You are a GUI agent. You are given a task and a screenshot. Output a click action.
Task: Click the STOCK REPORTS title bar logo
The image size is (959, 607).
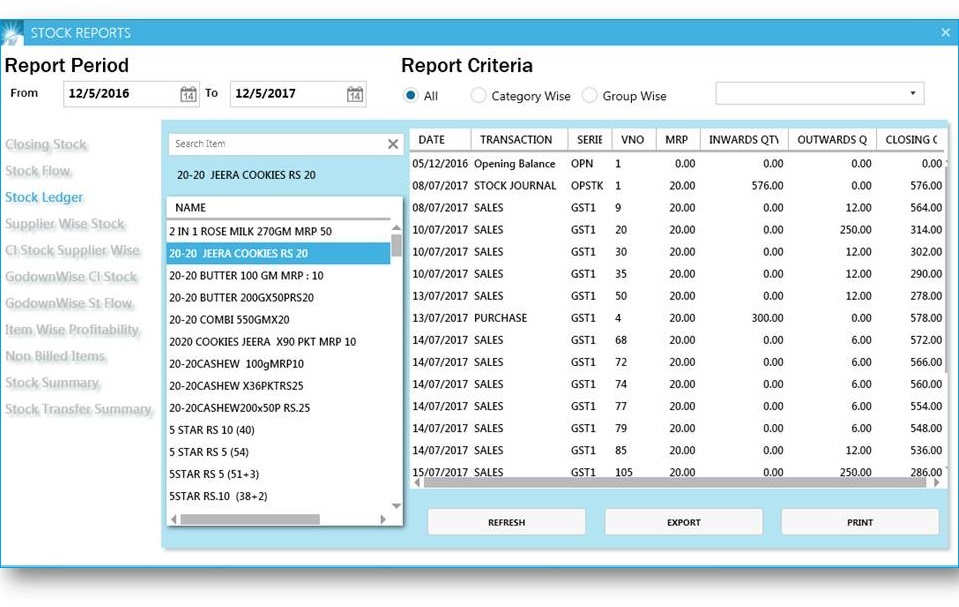pyautogui.click(x=14, y=31)
